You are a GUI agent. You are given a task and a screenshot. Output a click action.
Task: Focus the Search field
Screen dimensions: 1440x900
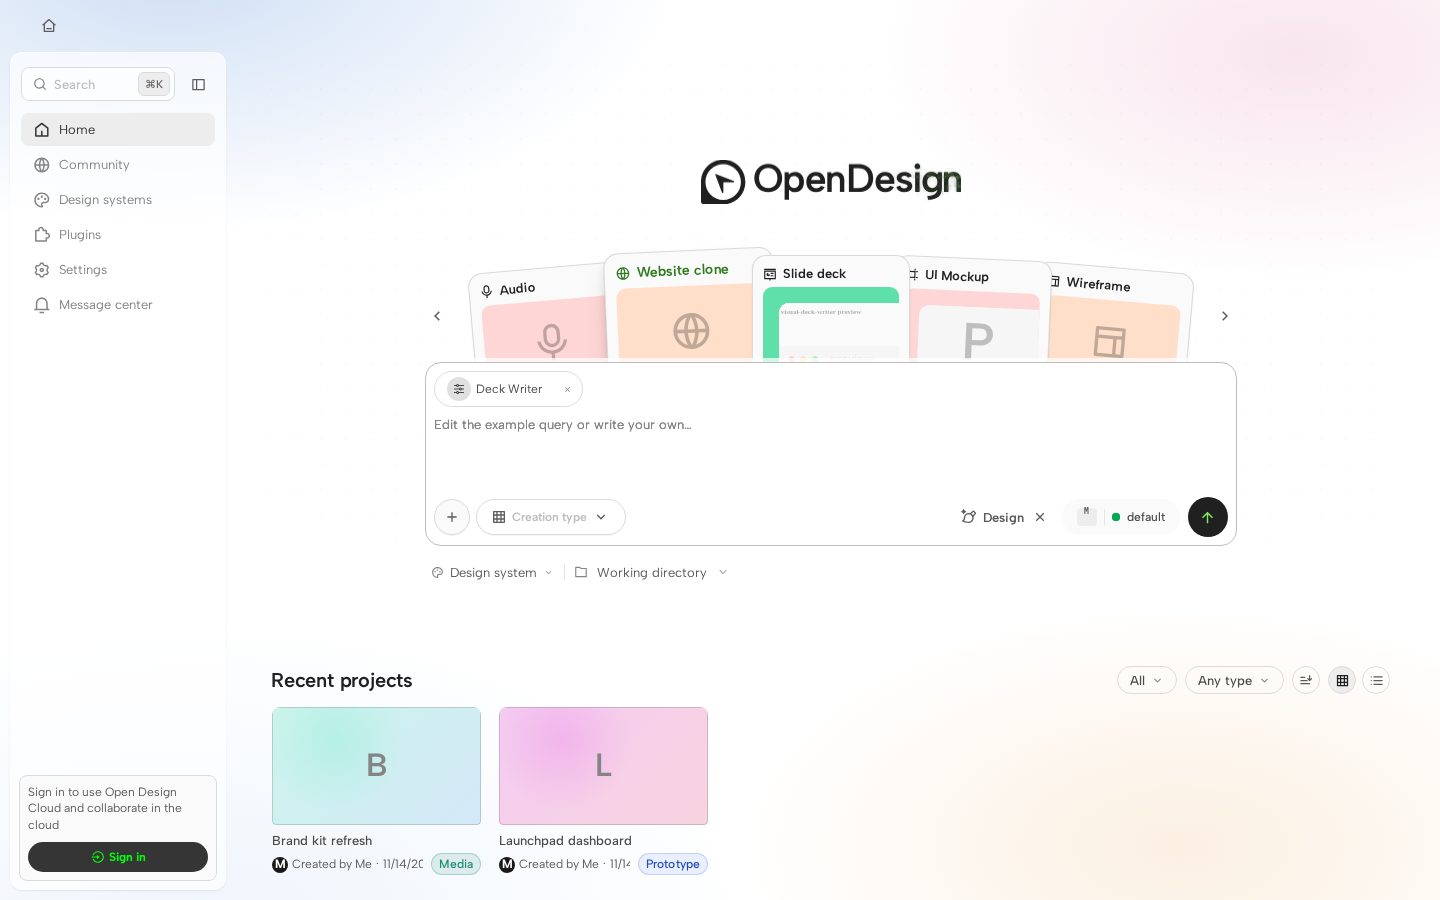[98, 84]
